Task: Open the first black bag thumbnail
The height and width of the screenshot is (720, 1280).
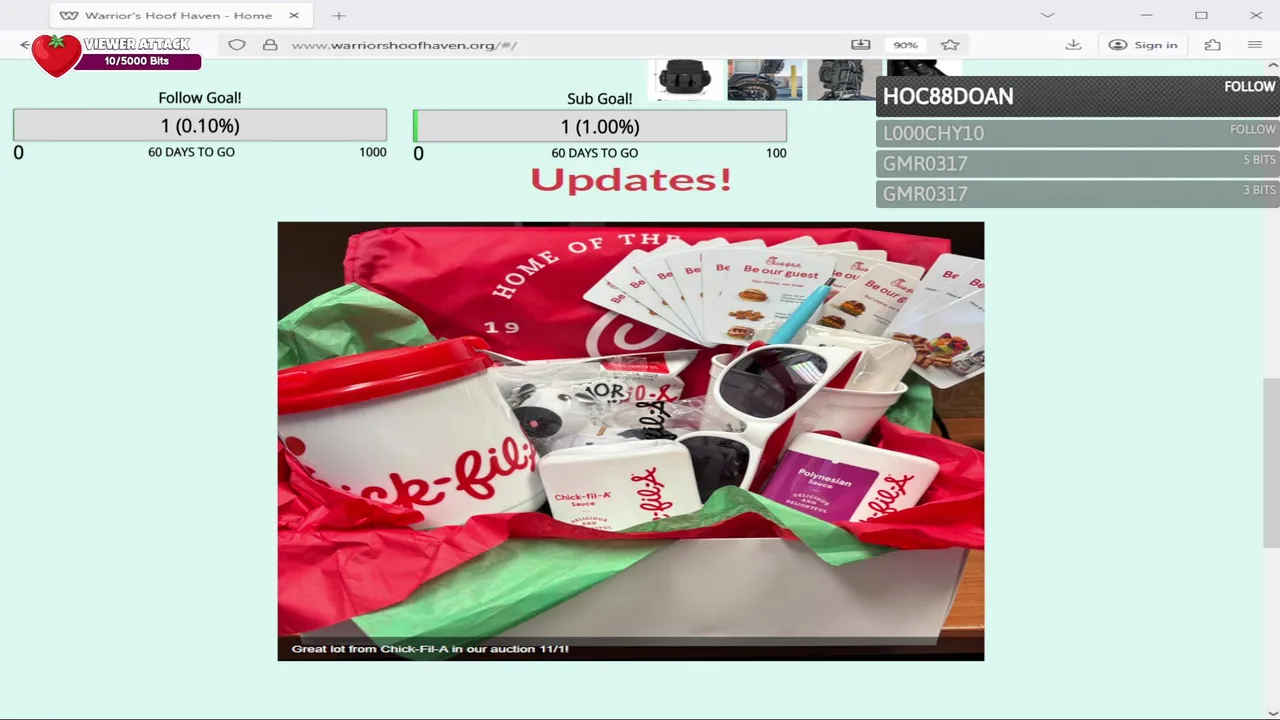Action: (x=685, y=80)
